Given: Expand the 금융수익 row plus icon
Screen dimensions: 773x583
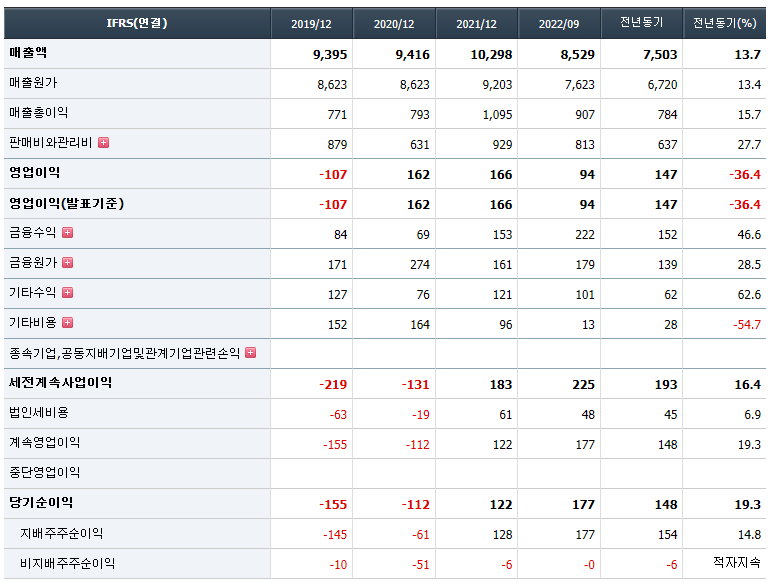Looking at the screenshot, I should [68, 233].
